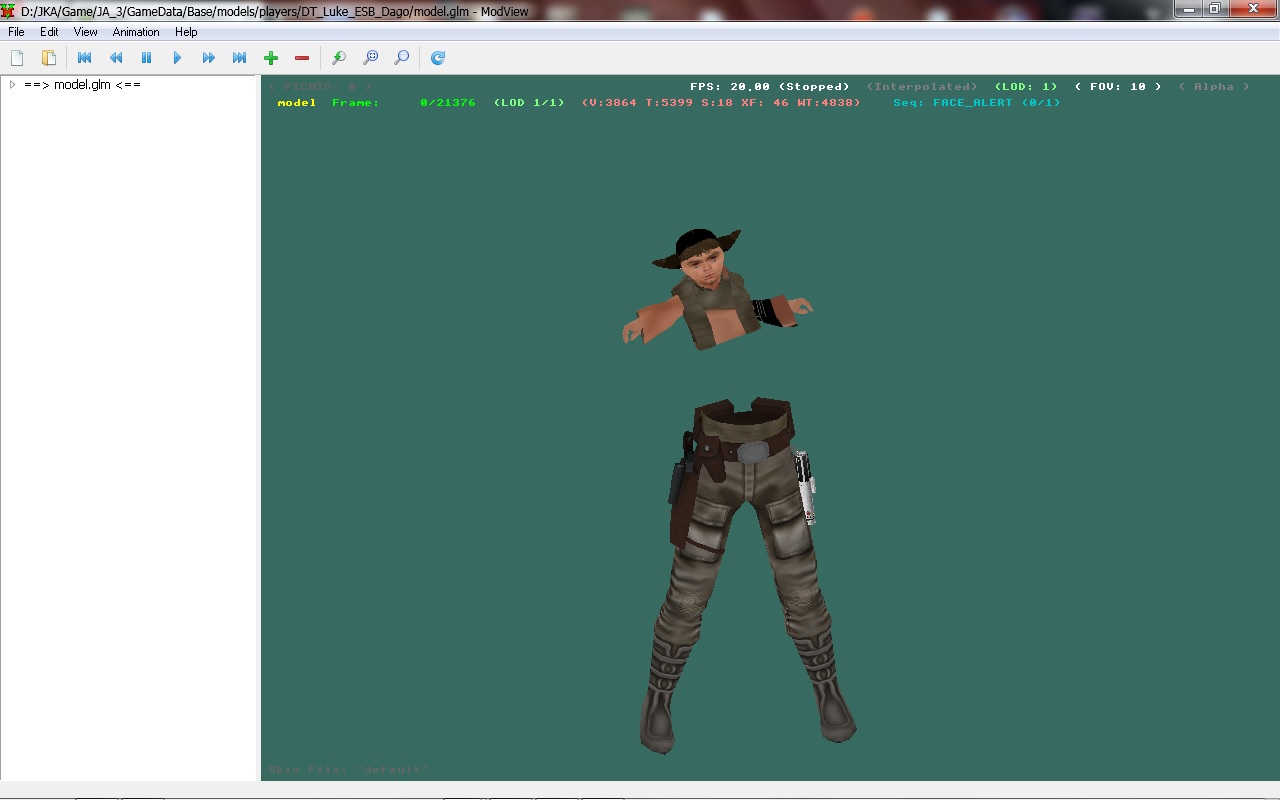Open the View menu
The height and width of the screenshot is (800, 1280).
coord(86,32)
